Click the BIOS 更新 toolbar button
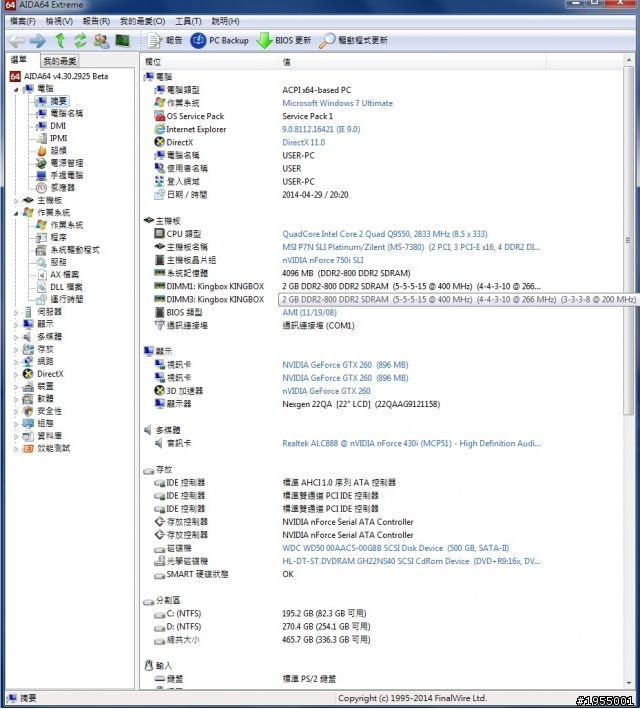640x709 pixels. pos(284,41)
